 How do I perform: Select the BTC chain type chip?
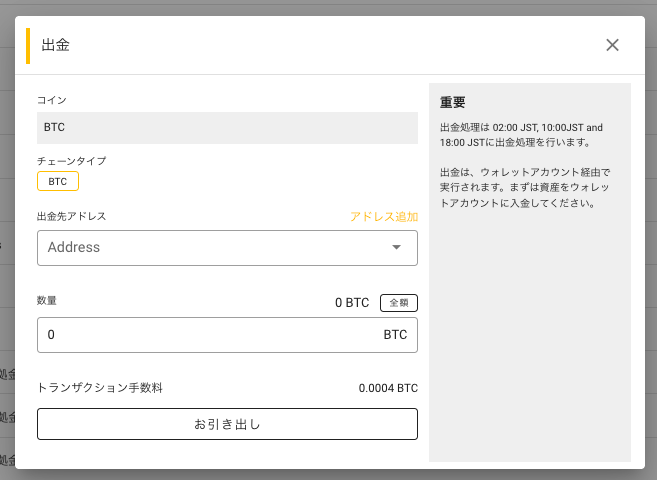(x=58, y=181)
